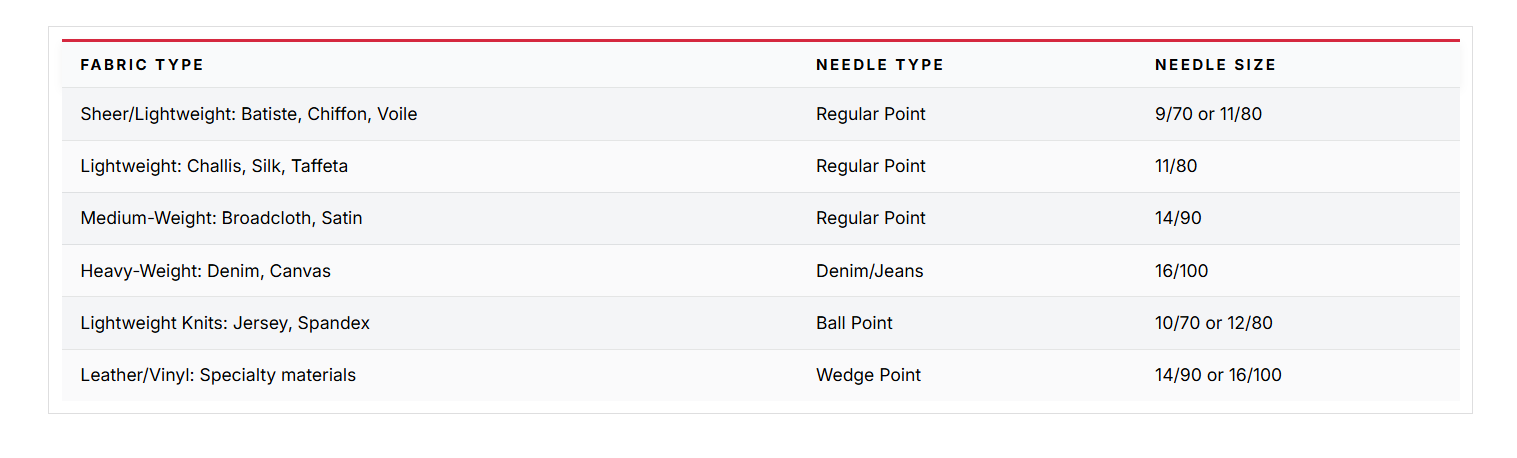
Task: Click the Fabric Type column header
Action: (142, 65)
